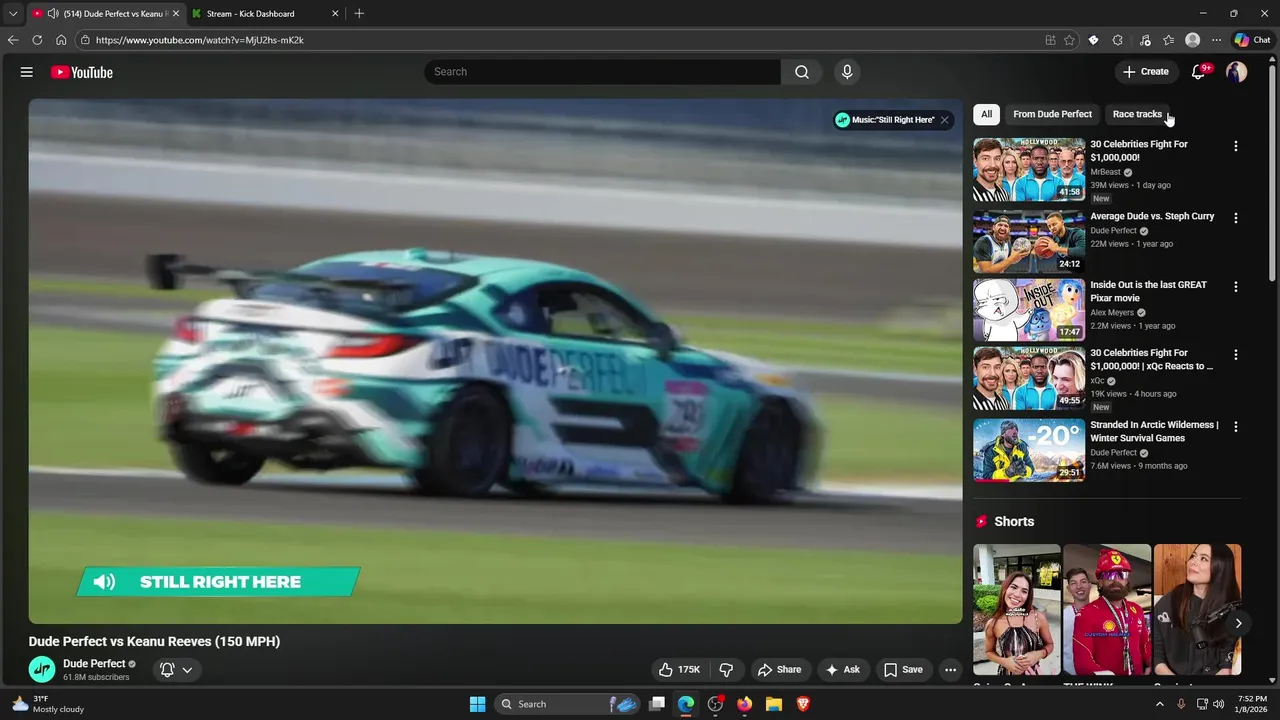Open browser extensions puzzle icon
This screenshot has width=1280, height=720.
click(x=1117, y=40)
